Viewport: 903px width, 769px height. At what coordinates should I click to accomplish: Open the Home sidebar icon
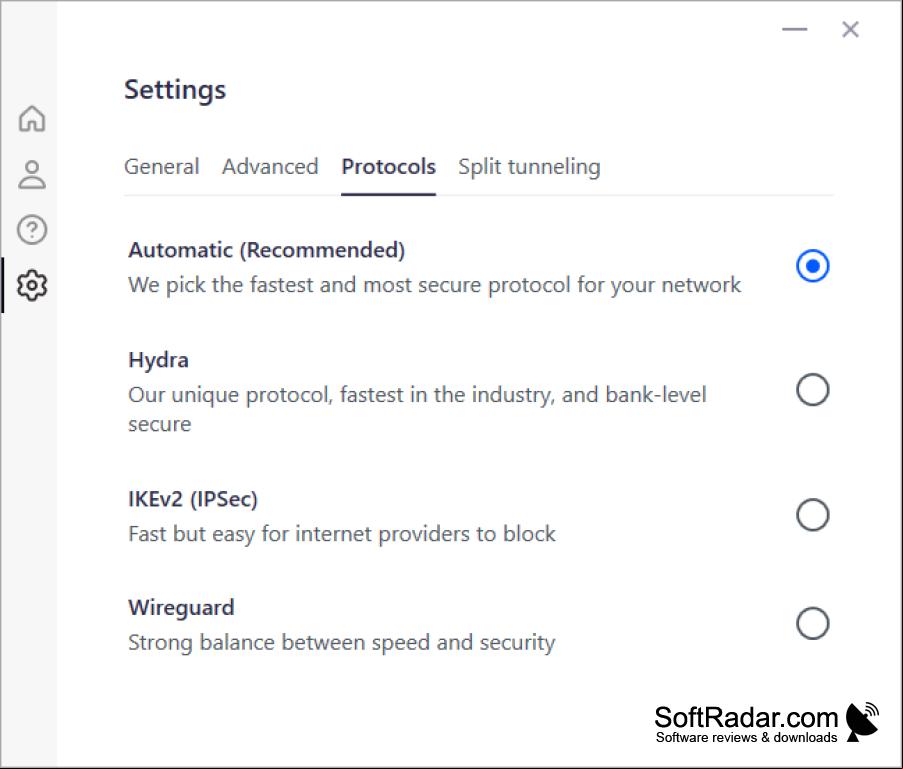(x=32, y=119)
